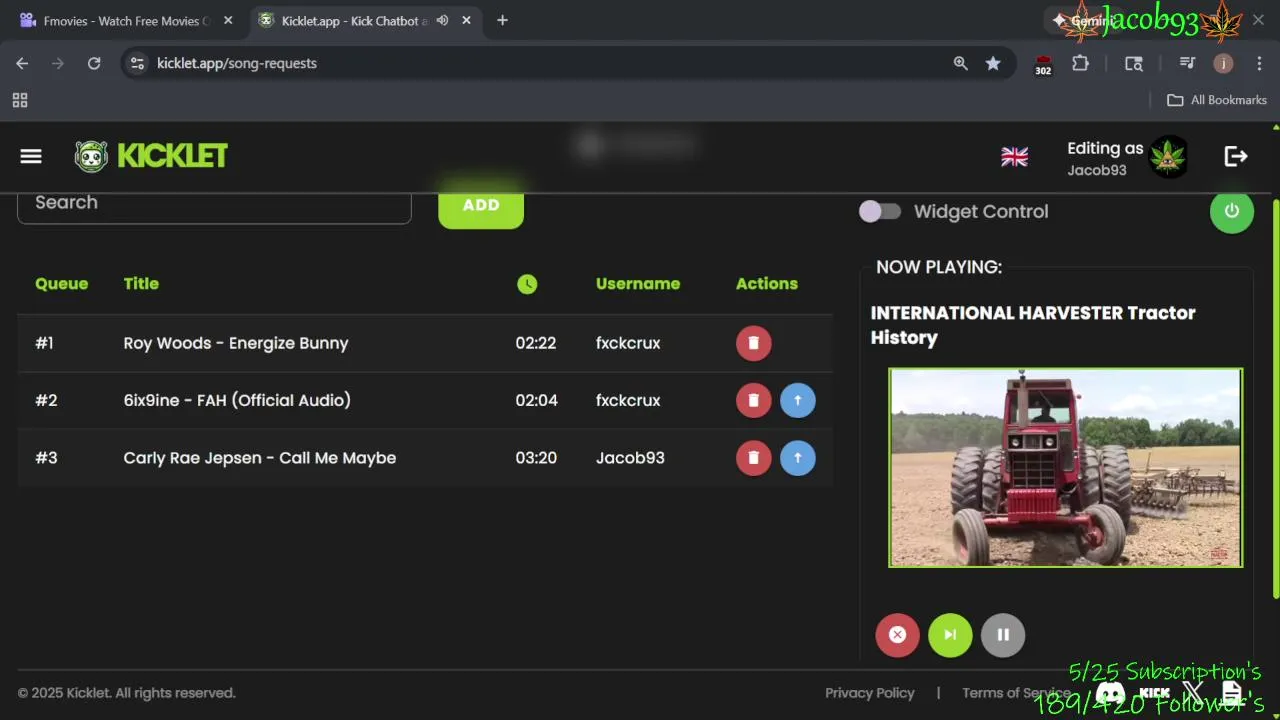
Task: Click the Queue column header
Action: tap(61, 284)
